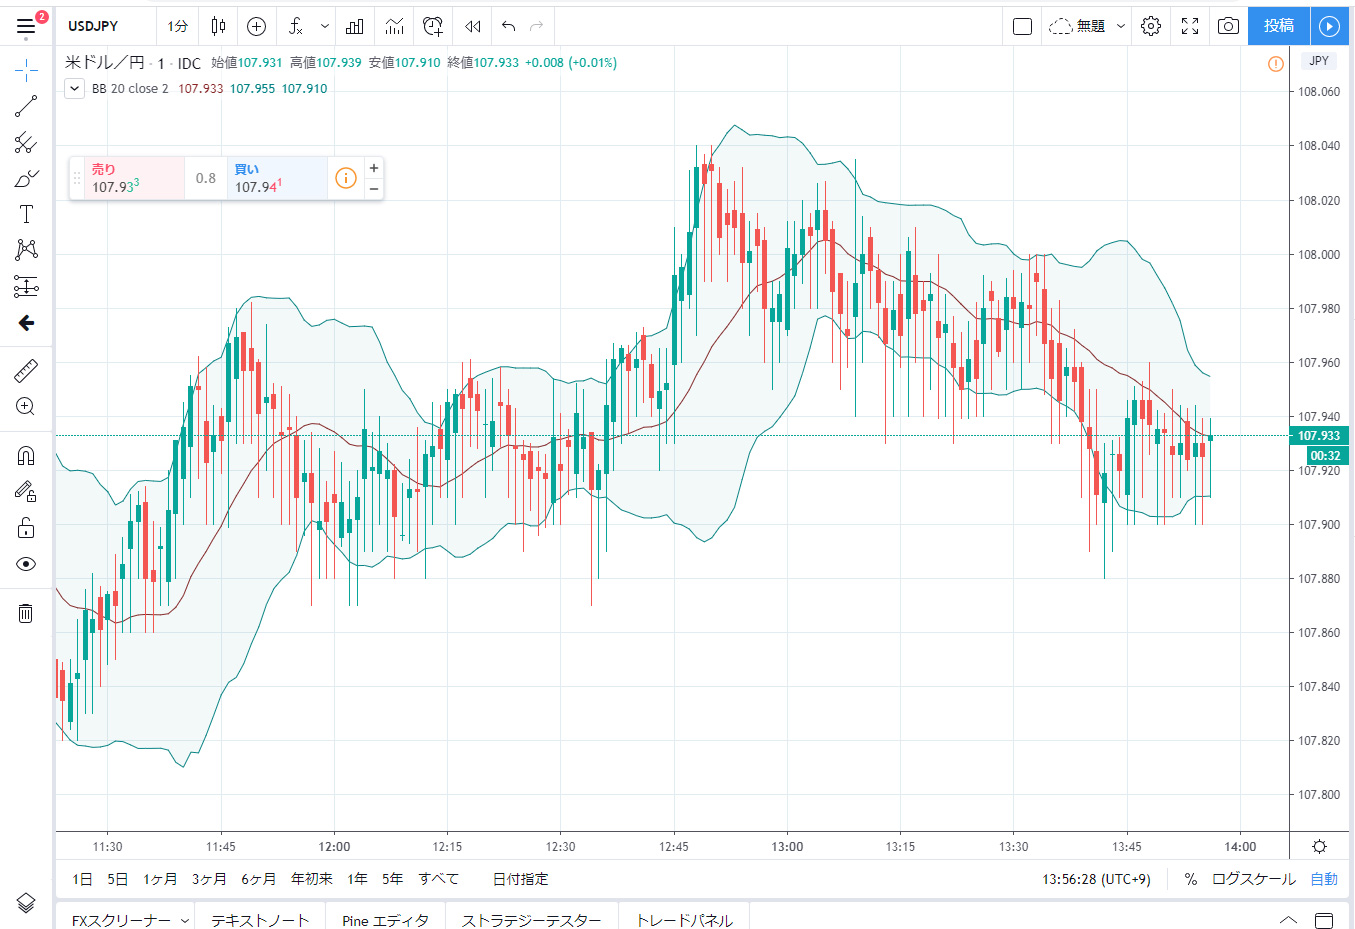Select the long position forecasting tool

click(26, 287)
